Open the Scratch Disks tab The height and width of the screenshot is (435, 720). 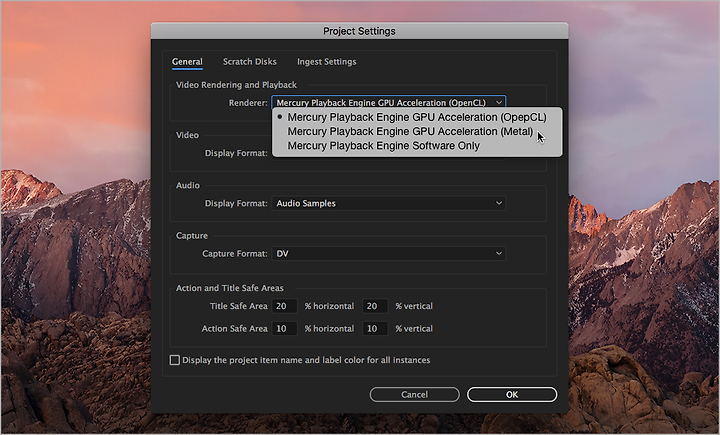(x=249, y=62)
